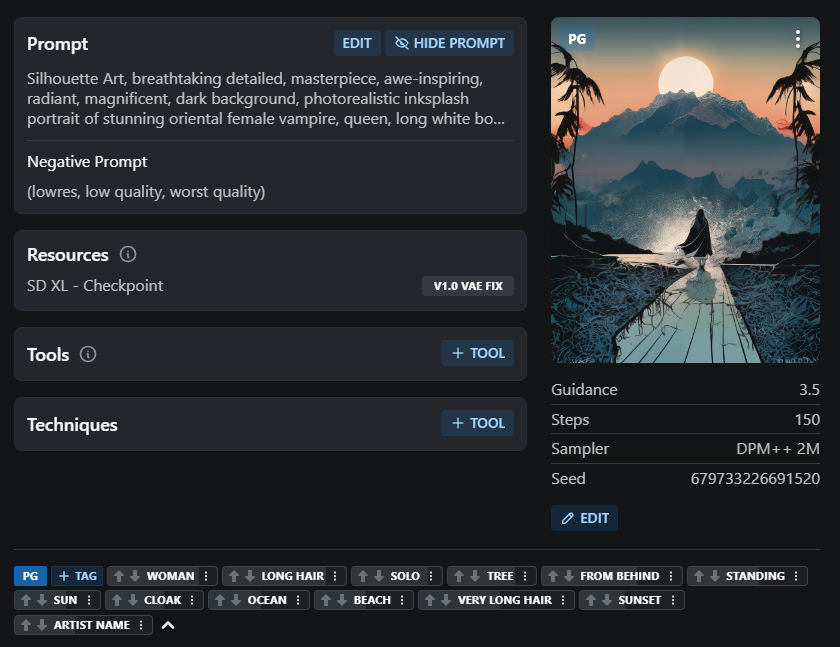Image resolution: width=840 pixels, height=647 pixels.
Task: Click the Tools info icon
Action: point(88,354)
